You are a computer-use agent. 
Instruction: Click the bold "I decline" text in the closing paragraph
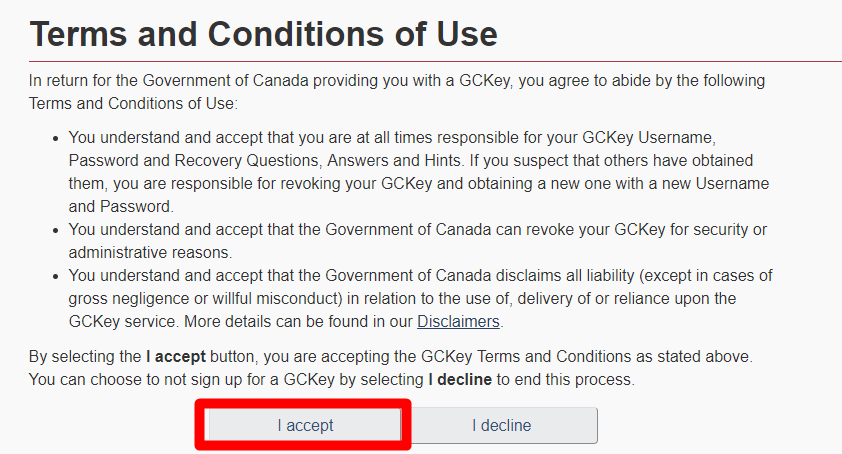(x=460, y=380)
